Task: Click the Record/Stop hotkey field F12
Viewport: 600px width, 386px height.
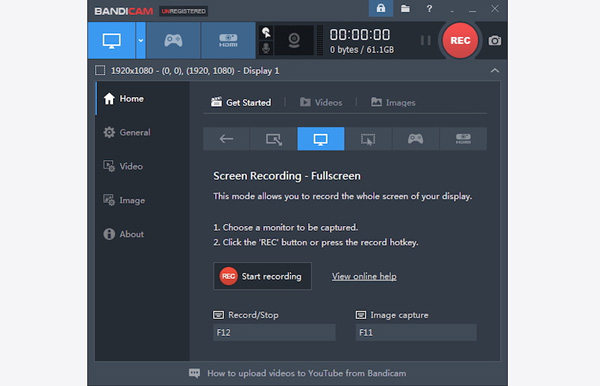Action: (x=274, y=332)
